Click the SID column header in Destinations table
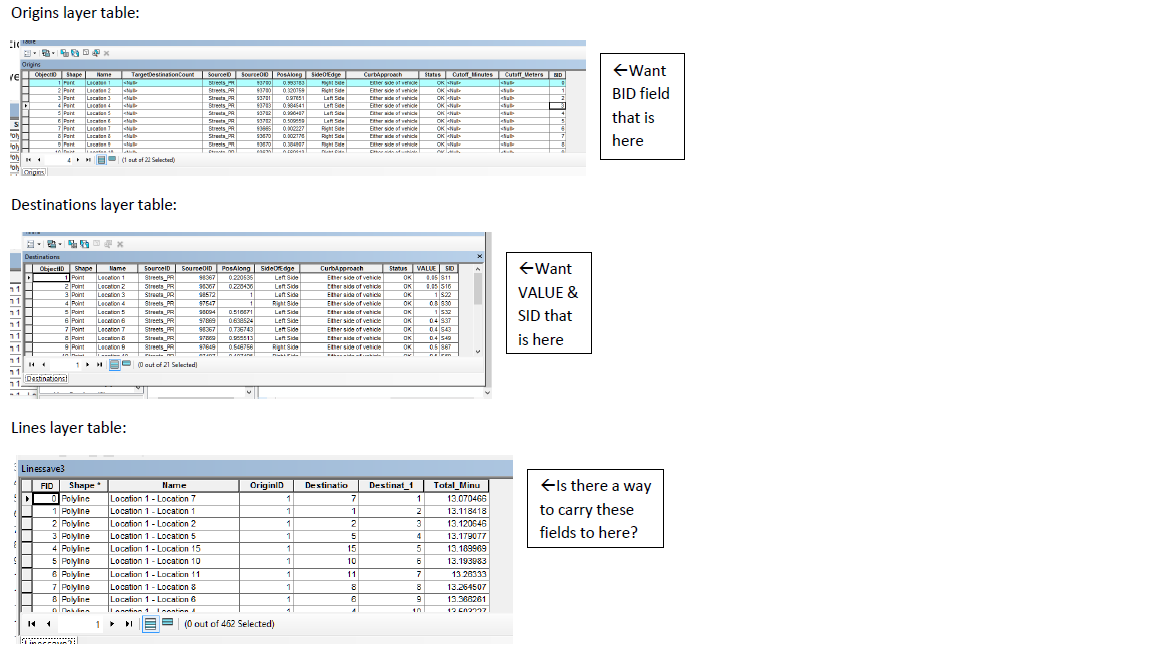Viewport: 1152px width, 670px height. (449, 269)
